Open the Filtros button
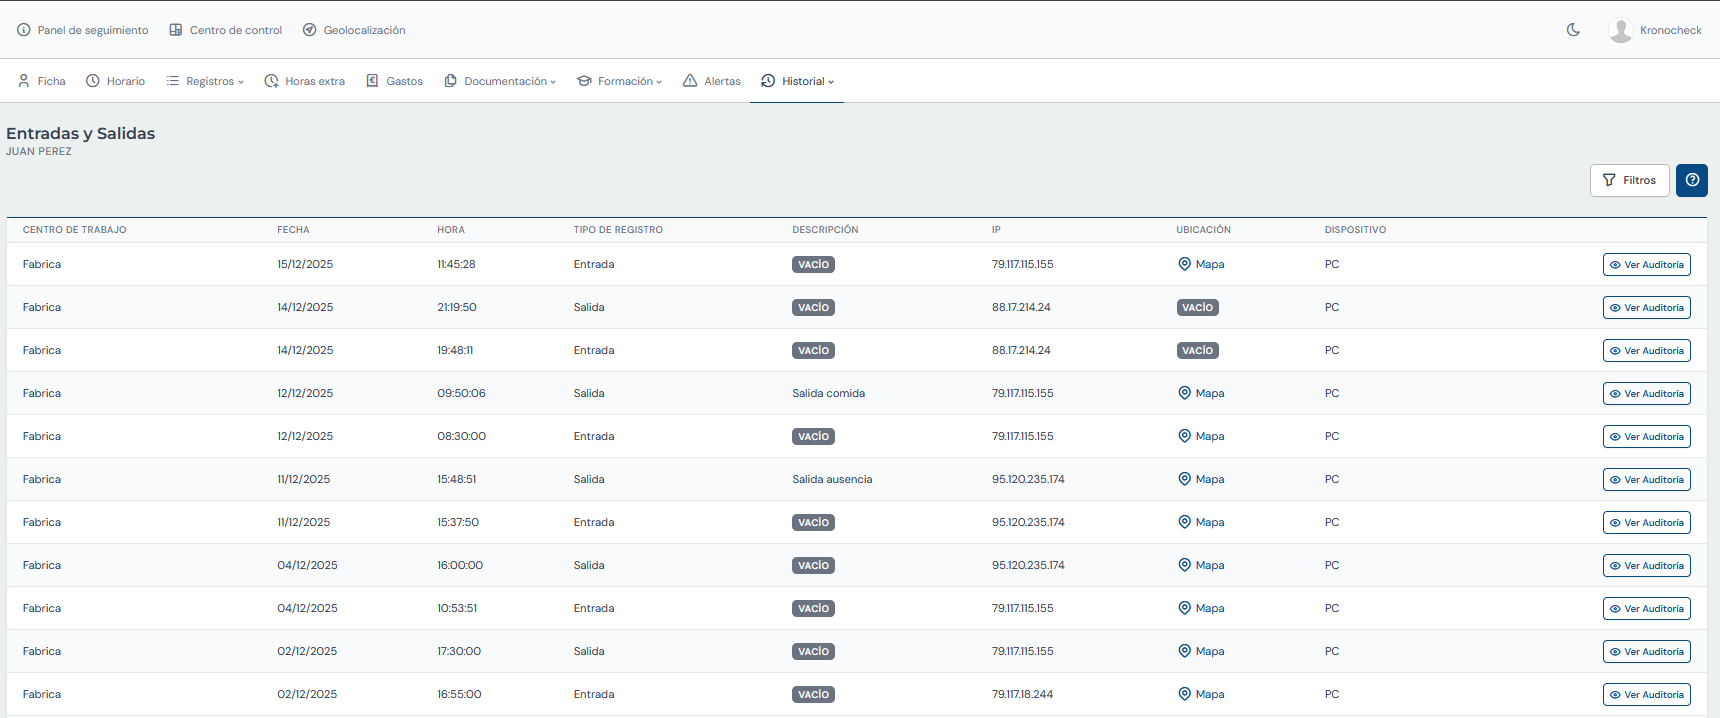The height and width of the screenshot is (718, 1720). coord(1629,180)
